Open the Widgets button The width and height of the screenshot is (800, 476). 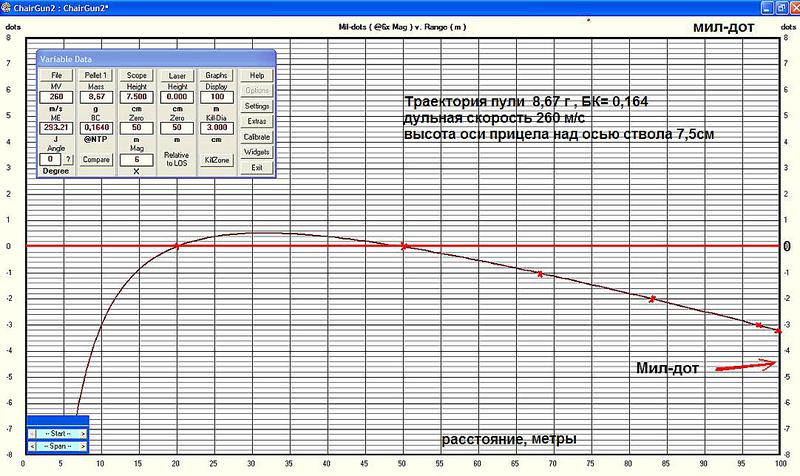point(257,152)
